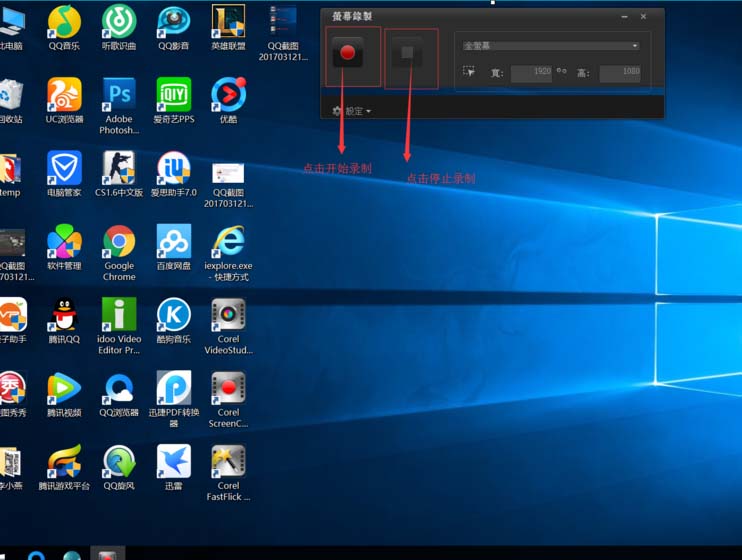Image resolution: width=742 pixels, height=560 pixels.
Task: Open 电脑管家 desktop shortcut
Action: click(x=64, y=174)
